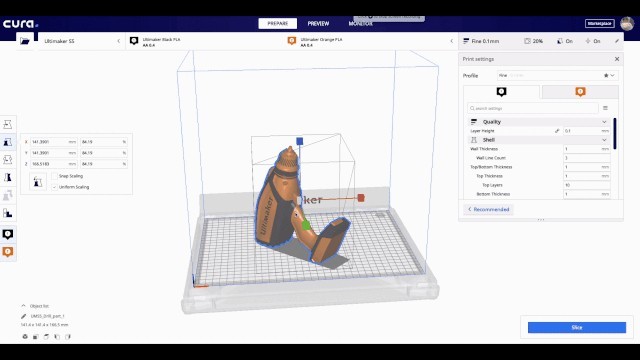Click the settings visibility hamburger menu icon

click(605, 108)
